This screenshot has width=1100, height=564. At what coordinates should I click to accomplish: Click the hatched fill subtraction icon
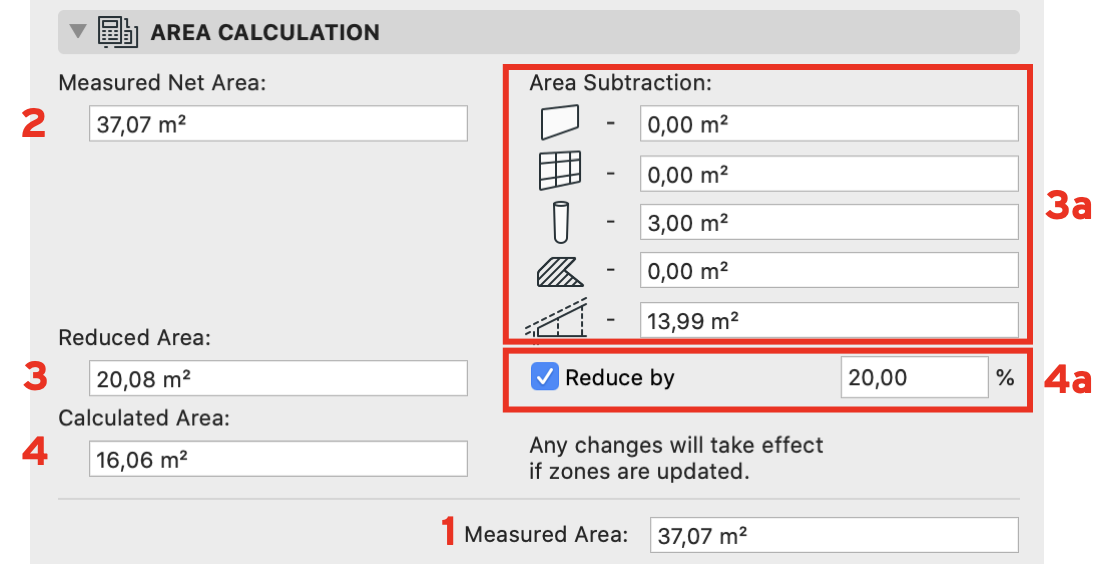[560, 271]
